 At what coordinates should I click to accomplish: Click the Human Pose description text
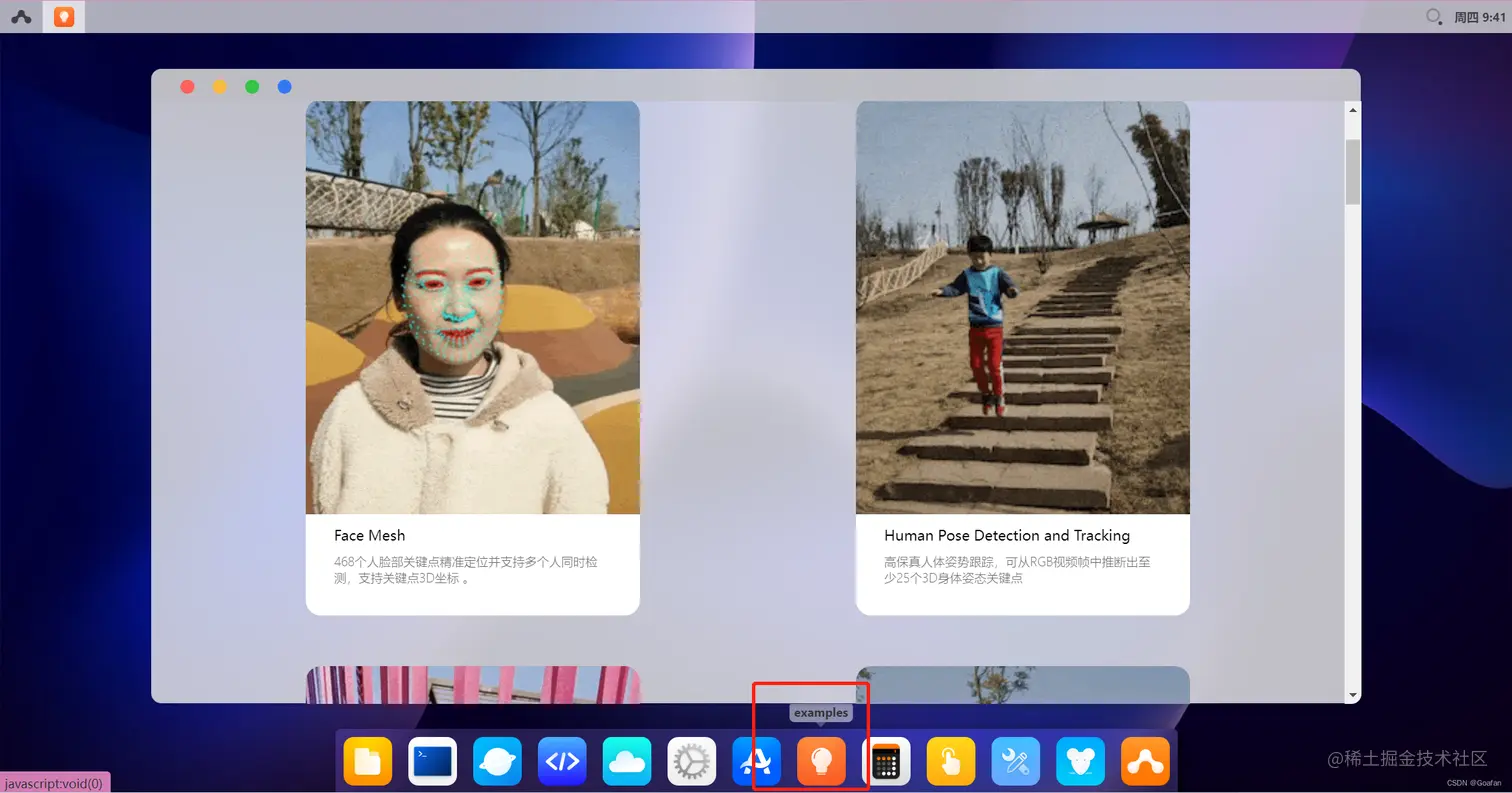point(1017,570)
